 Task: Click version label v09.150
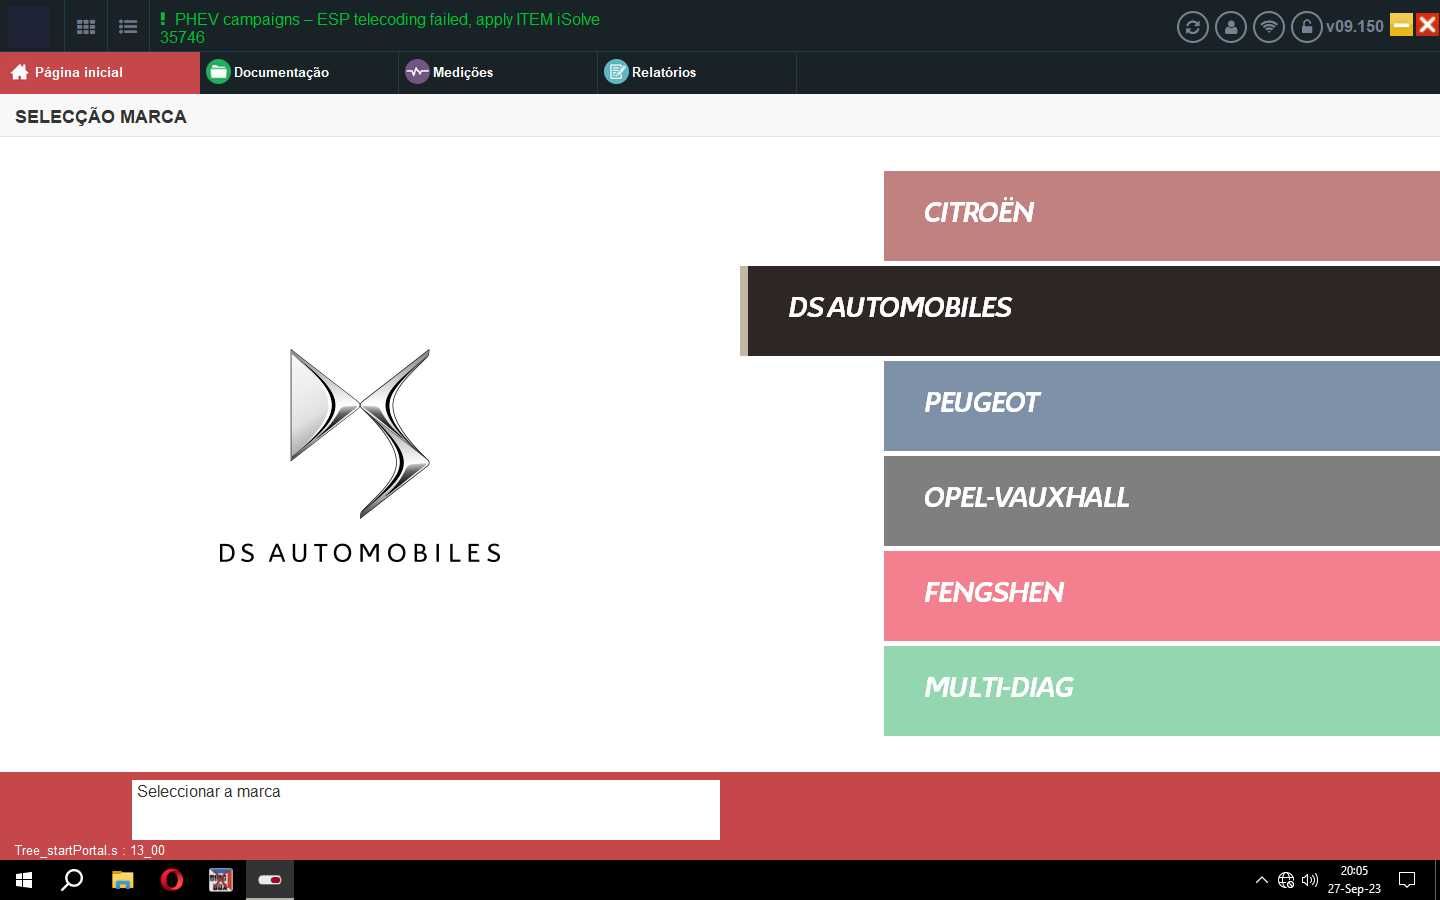click(x=1355, y=27)
